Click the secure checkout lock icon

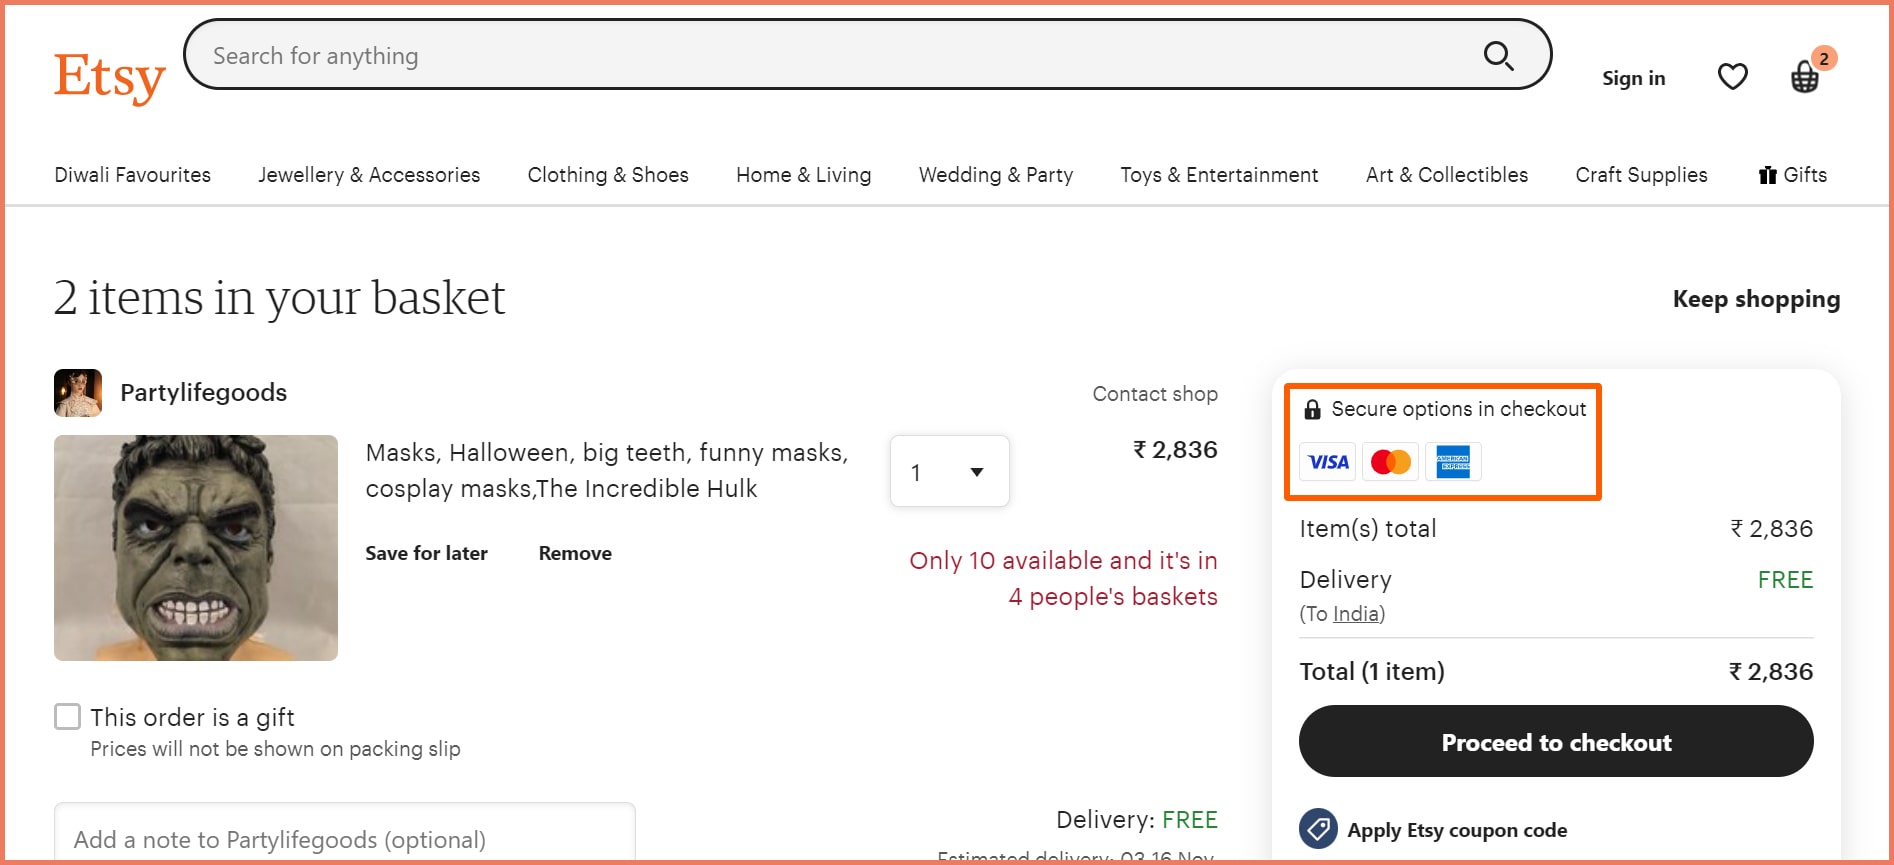(x=1312, y=409)
